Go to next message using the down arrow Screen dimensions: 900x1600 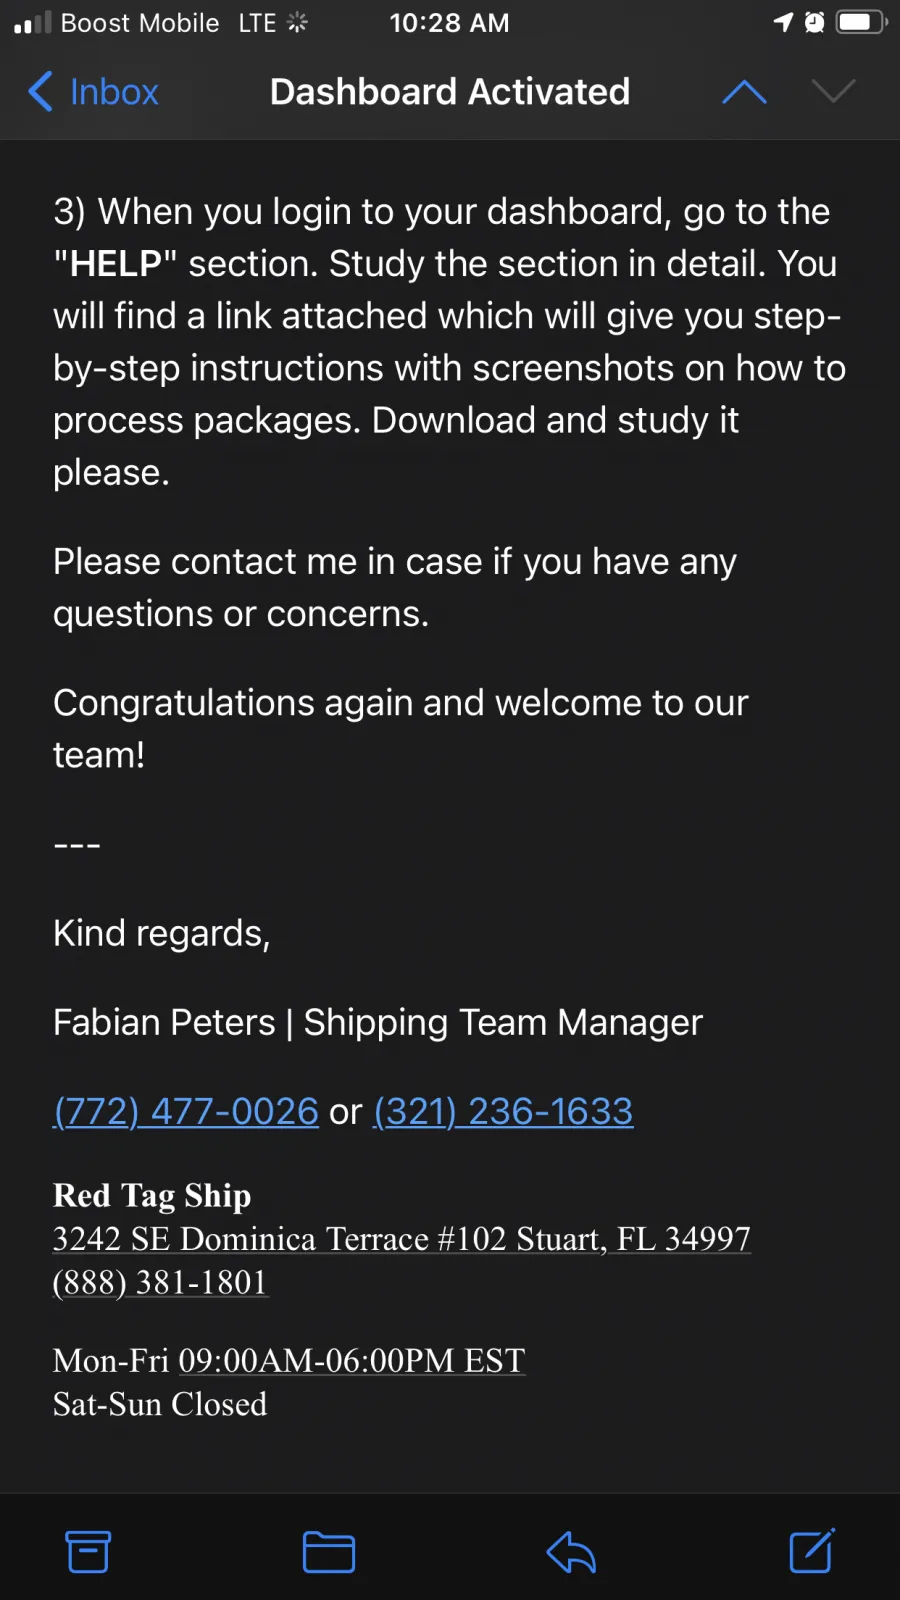tap(833, 91)
